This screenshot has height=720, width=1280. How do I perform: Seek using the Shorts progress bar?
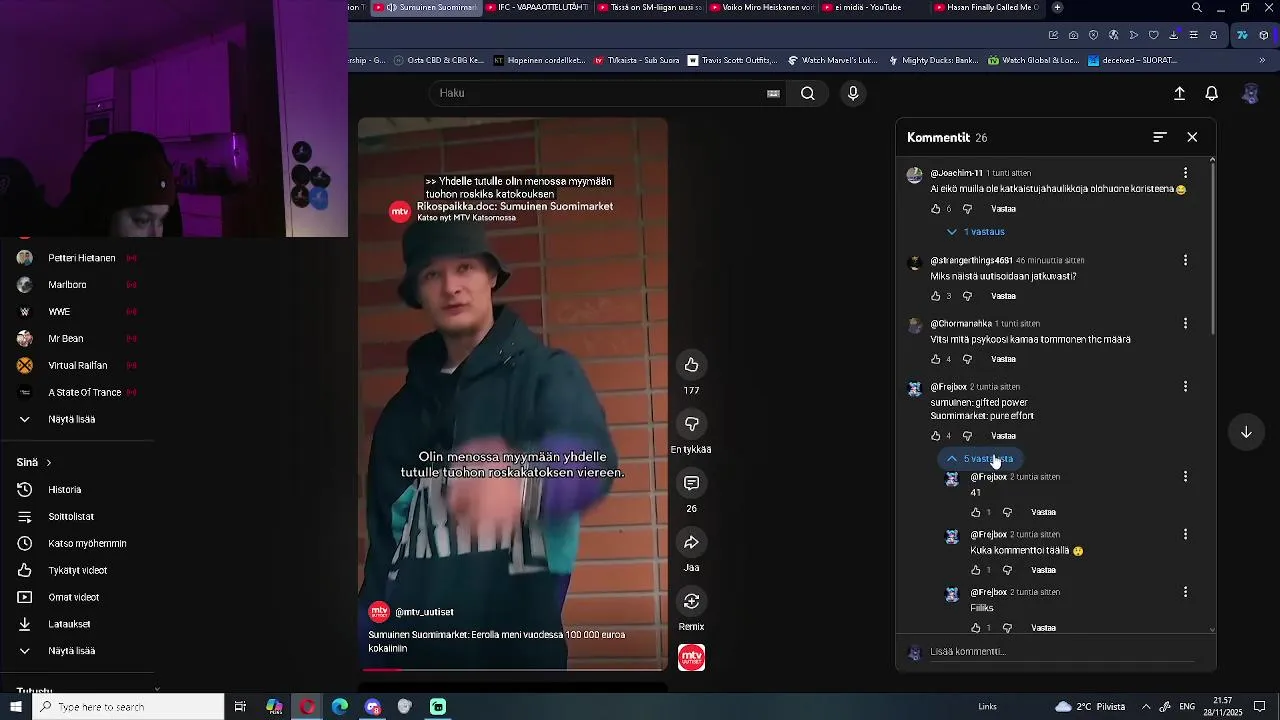pyautogui.click(x=513, y=669)
